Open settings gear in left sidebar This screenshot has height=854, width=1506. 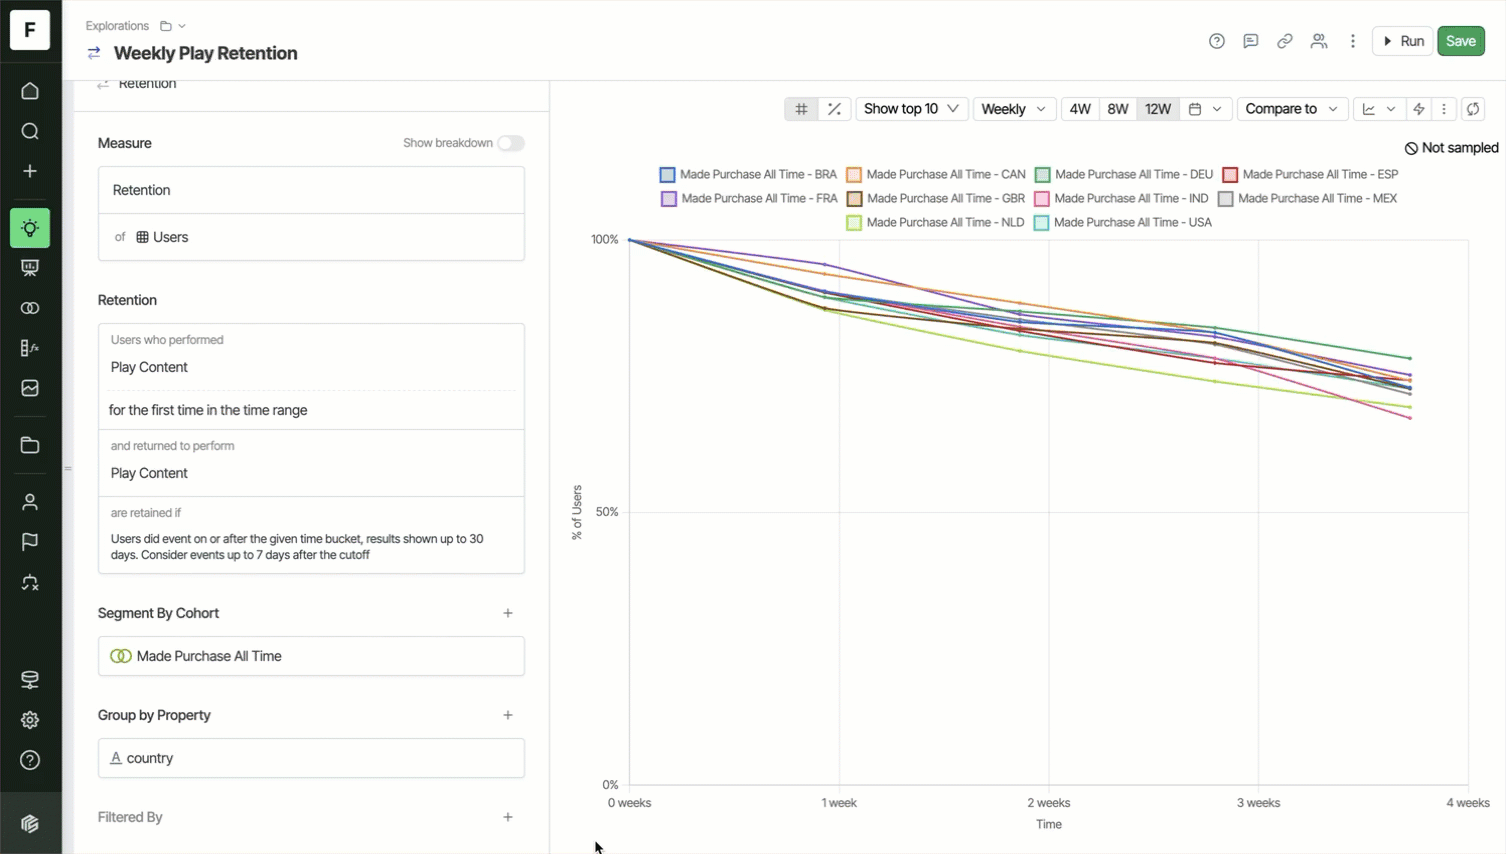pyautogui.click(x=30, y=720)
